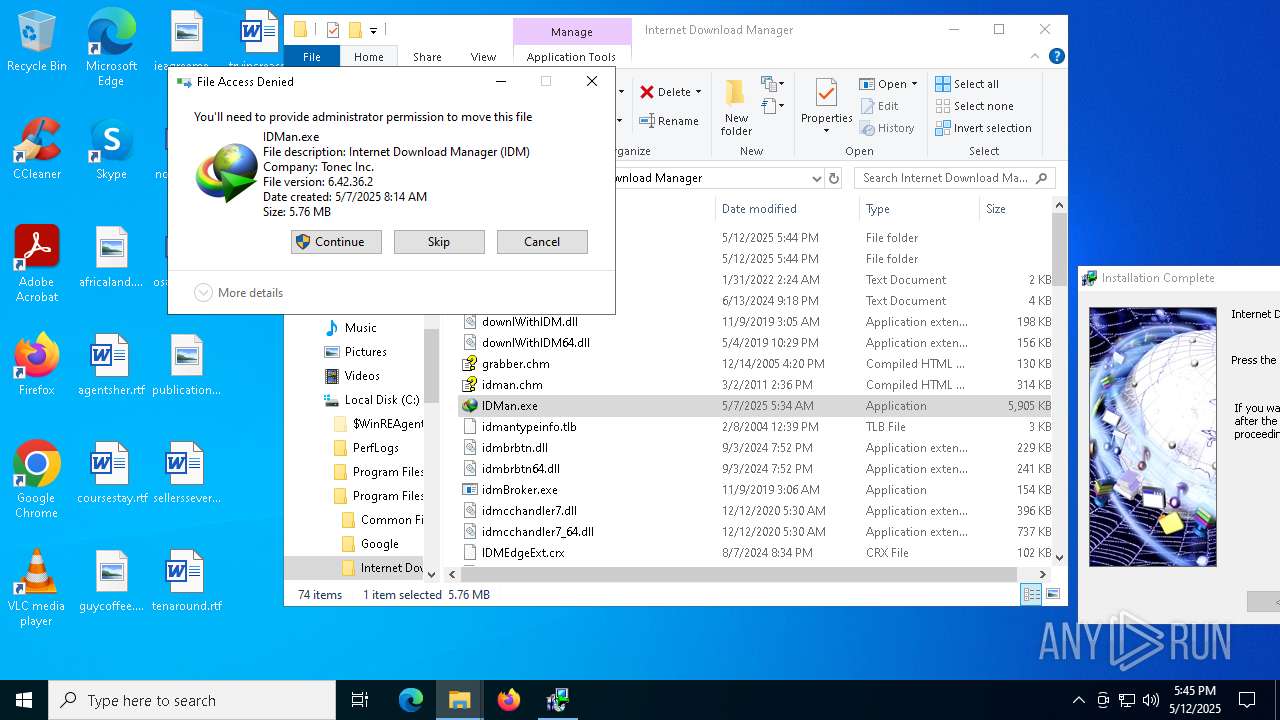Viewport: 1280px width, 720px height.
Task: Switch to the large icons view icon
Action: click(1052, 595)
